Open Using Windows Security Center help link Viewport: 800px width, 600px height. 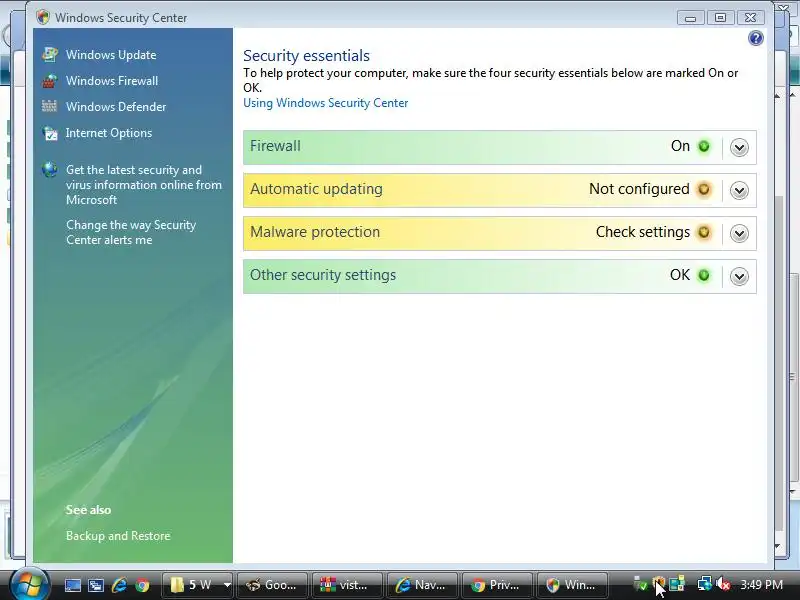pos(326,103)
